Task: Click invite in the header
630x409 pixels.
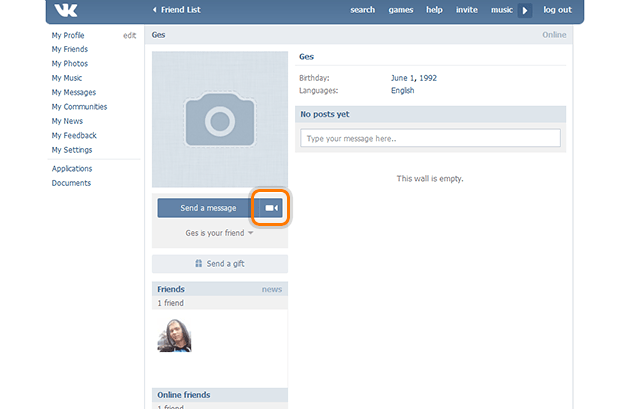Action: pos(466,10)
